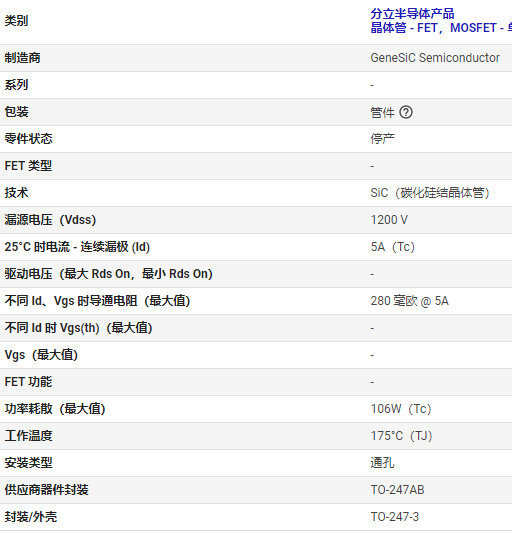512x535 pixels.
Task: Click the 280 毫欧 @ 5A resistance value
Action: [x=409, y=301]
